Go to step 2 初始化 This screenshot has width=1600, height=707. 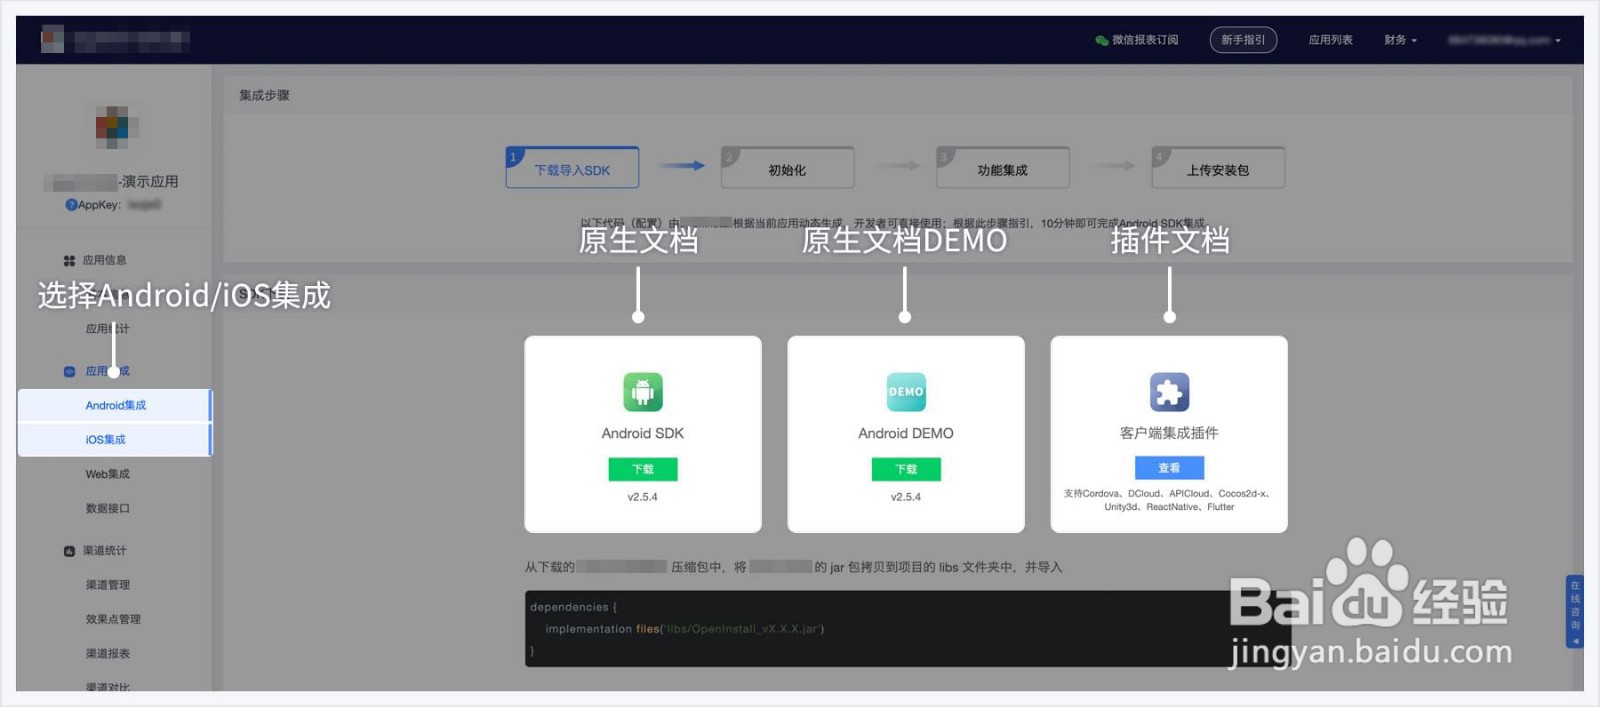(x=787, y=168)
